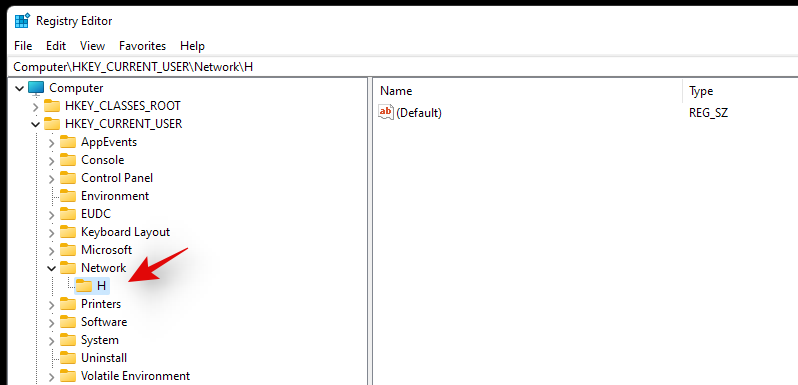The height and width of the screenshot is (385, 798).
Task: Expand the Keyboard Layout key
Action: 51,233
